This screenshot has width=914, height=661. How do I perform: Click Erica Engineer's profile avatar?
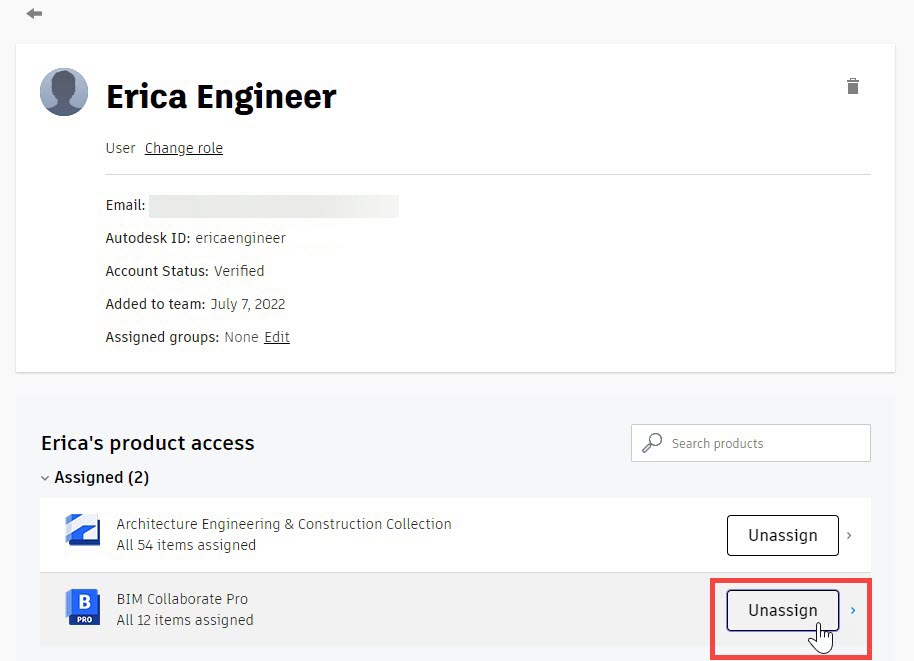point(64,92)
